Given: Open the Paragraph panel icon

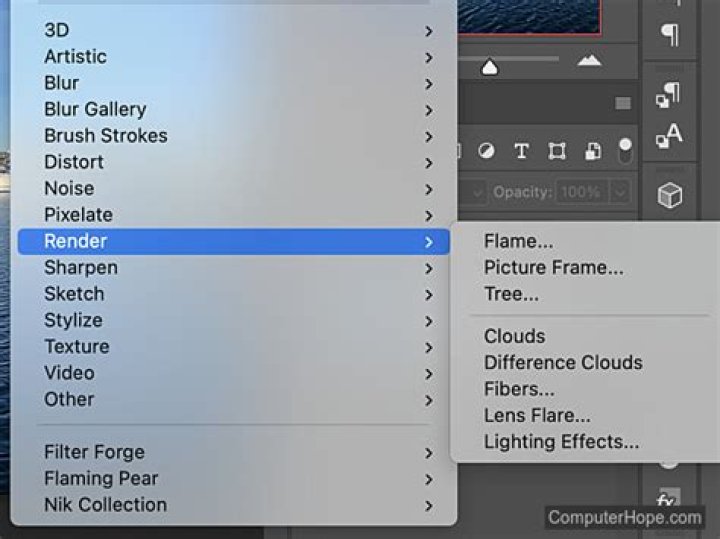Looking at the screenshot, I should [x=669, y=34].
